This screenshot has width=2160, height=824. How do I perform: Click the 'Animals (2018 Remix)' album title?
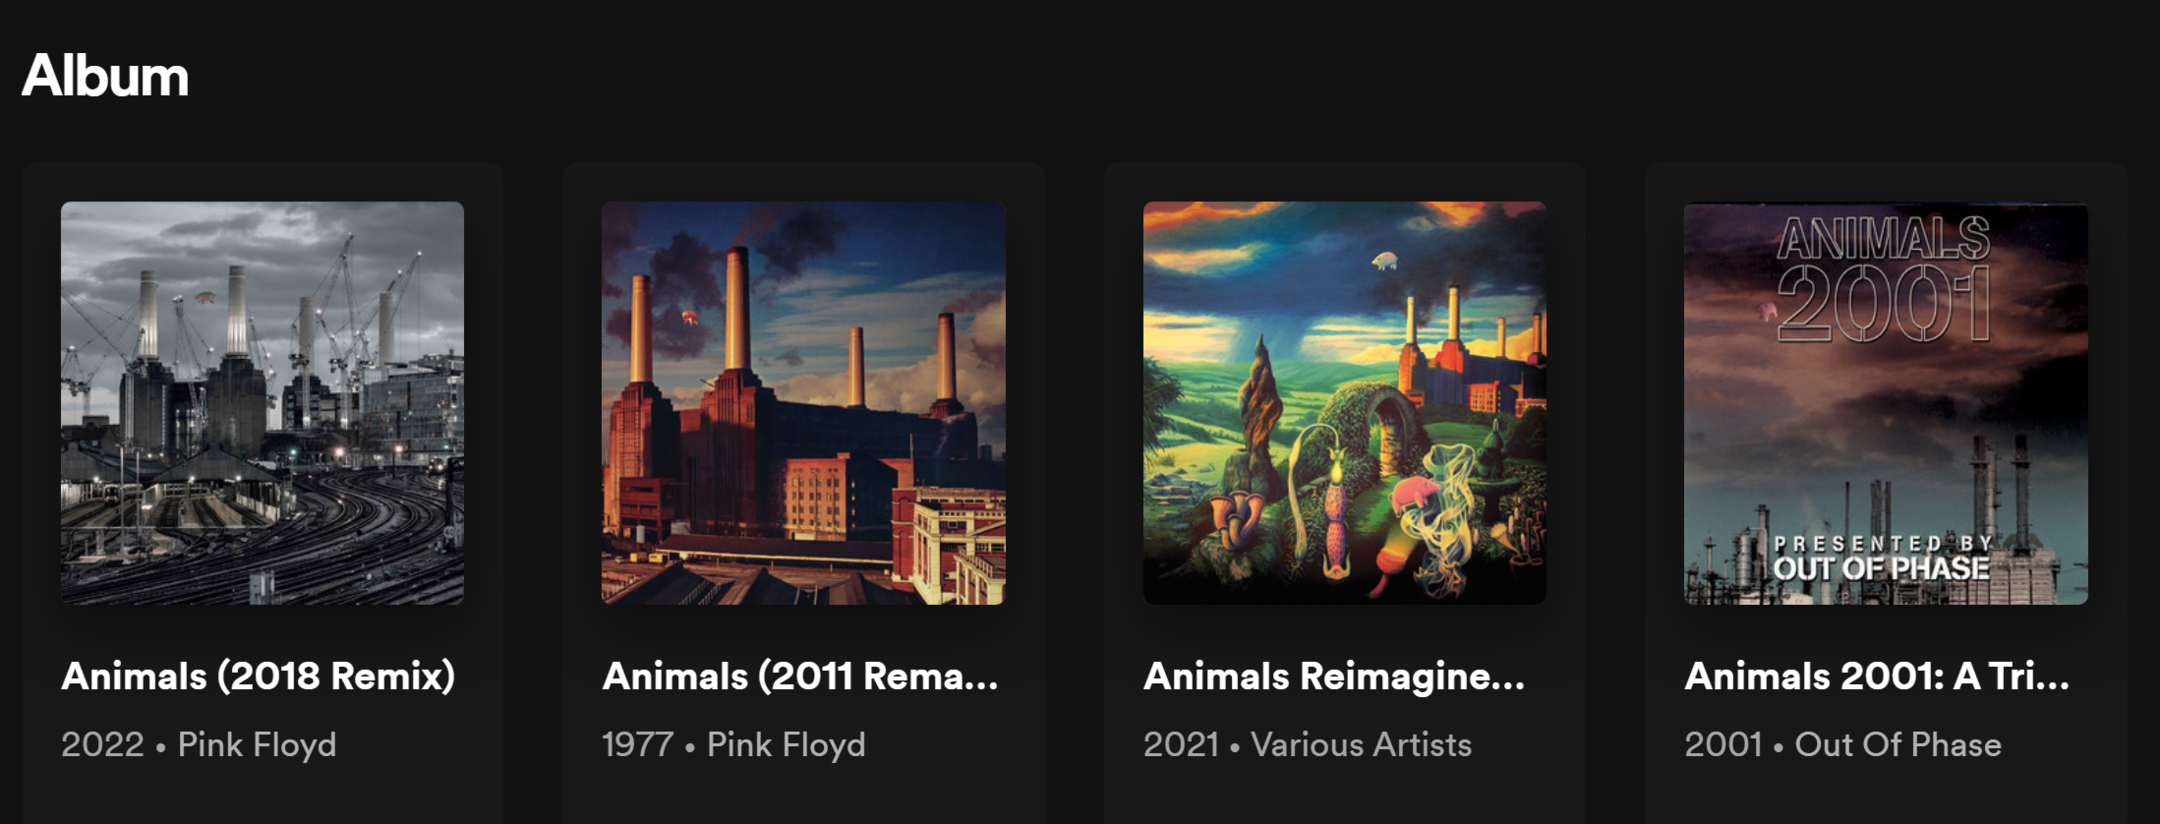pos(258,677)
